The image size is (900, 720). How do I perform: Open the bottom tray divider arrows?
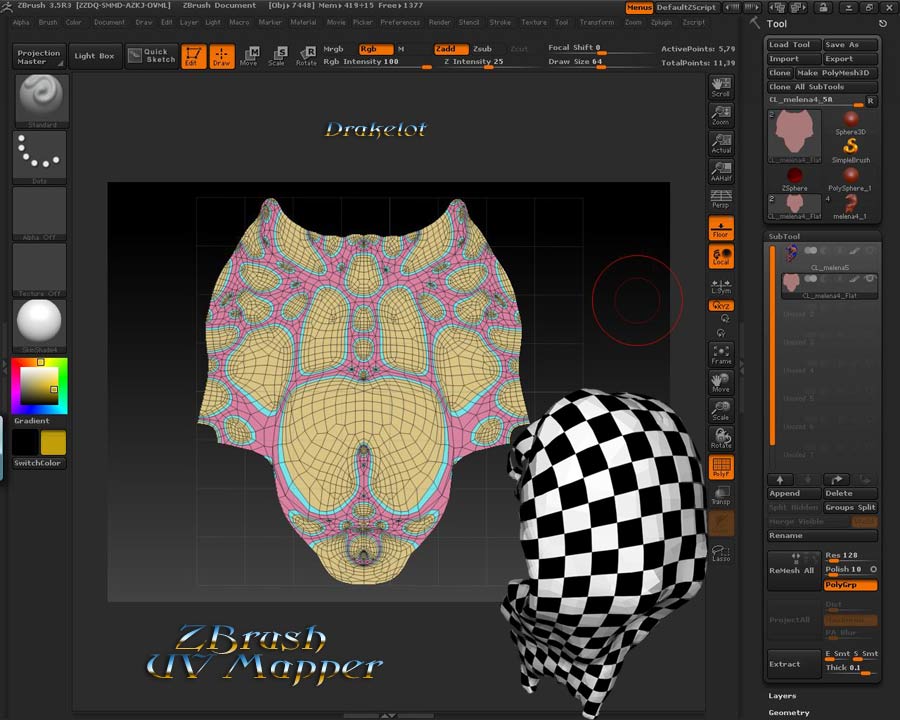(388, 715)
